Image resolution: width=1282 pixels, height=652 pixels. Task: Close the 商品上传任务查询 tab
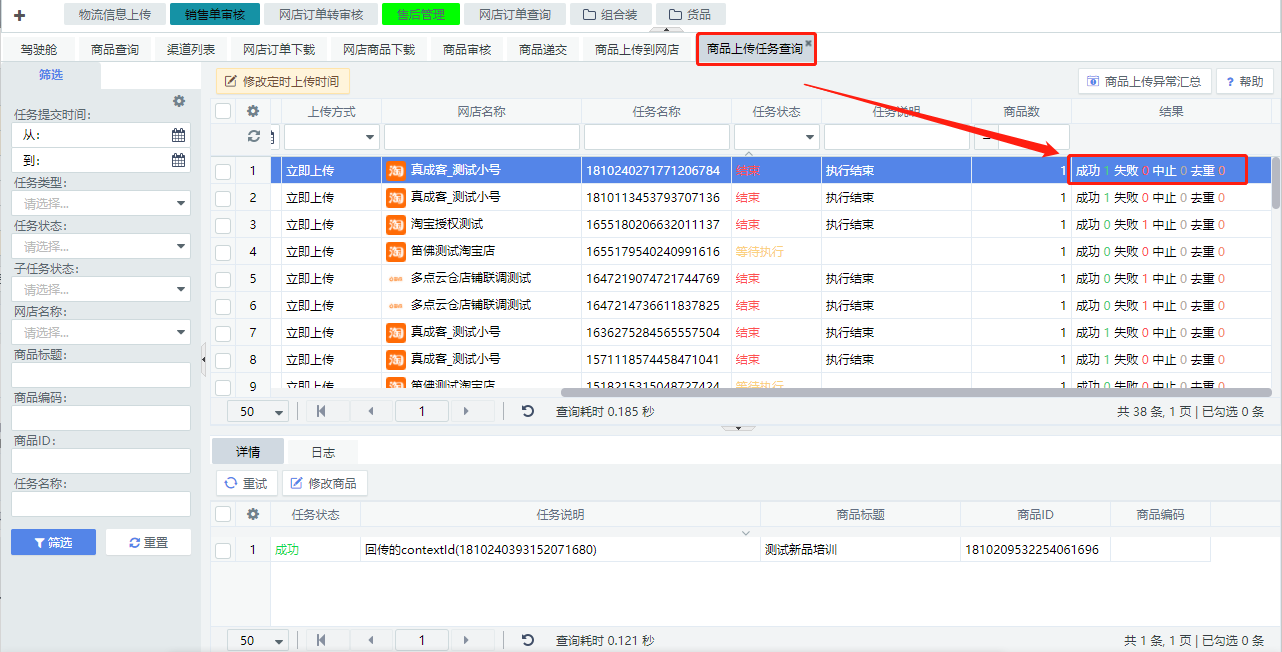(x=808, y=42)
